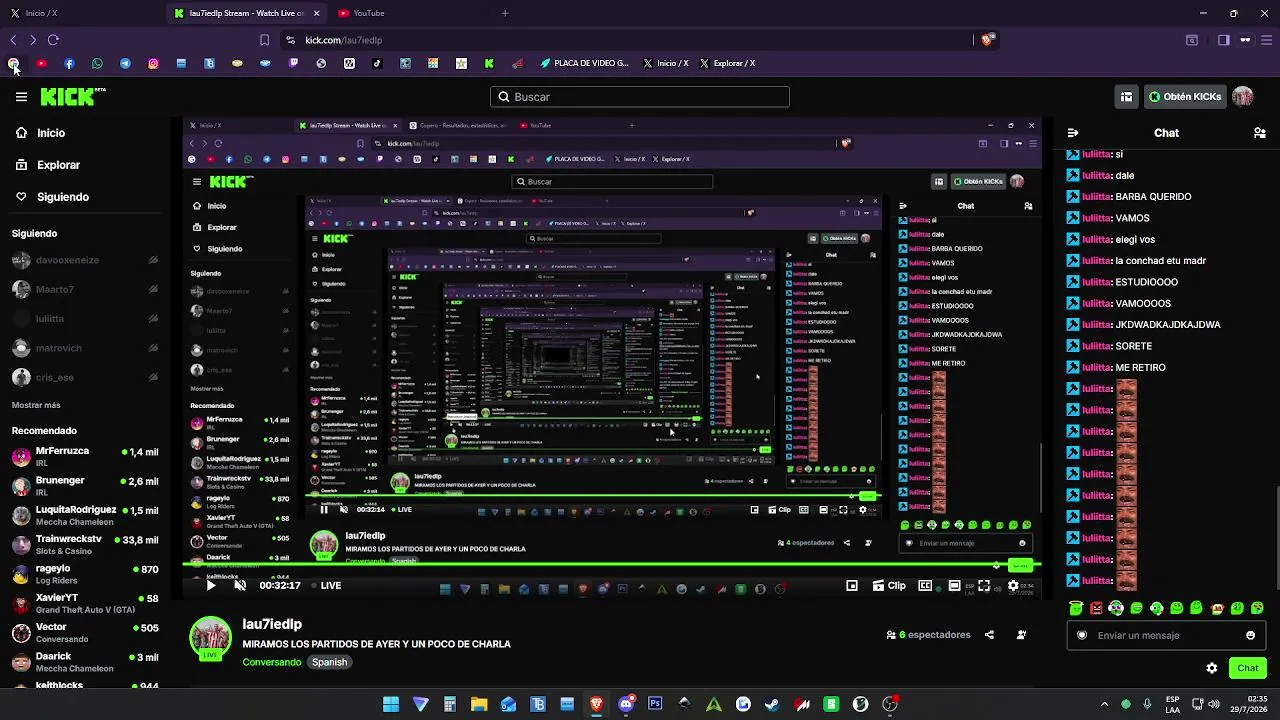
Task: Click the follow user icon beside share
Action: tap(1021, 635)
